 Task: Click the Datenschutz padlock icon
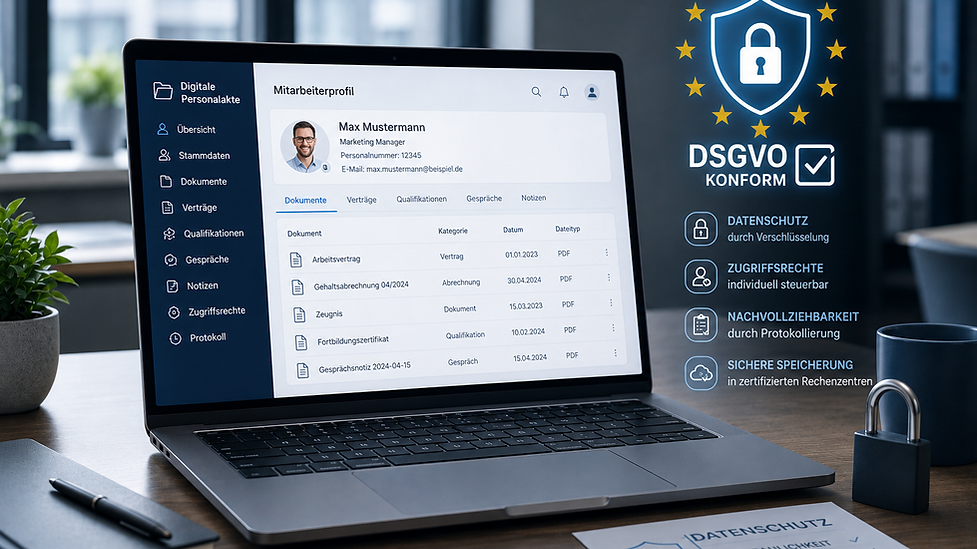(701, 229)
